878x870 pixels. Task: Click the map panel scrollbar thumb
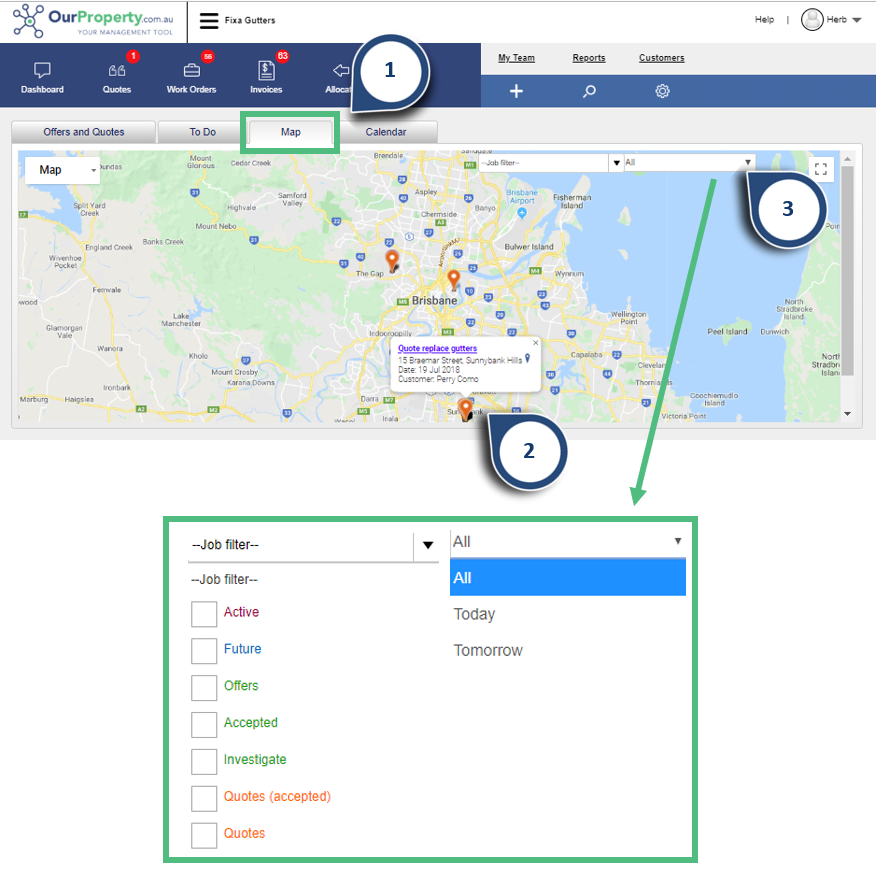(847, 271)
